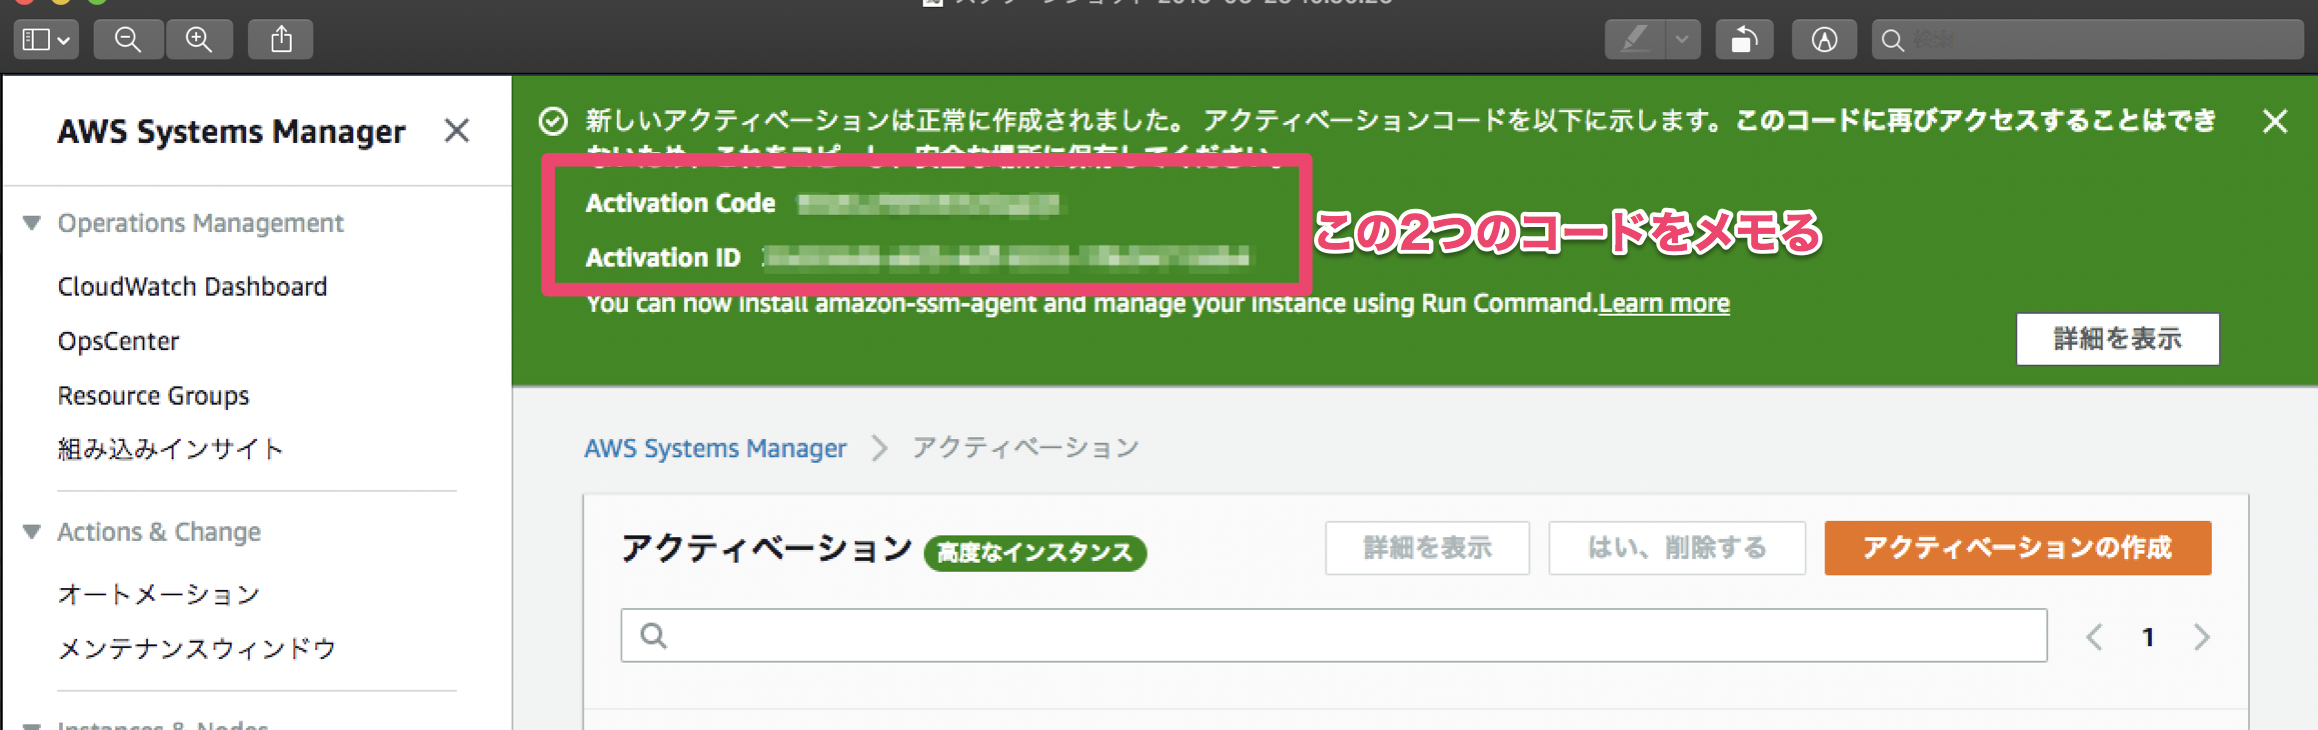Open 組み込みインサイト
Screen dimensions: 2318x730
171,449
